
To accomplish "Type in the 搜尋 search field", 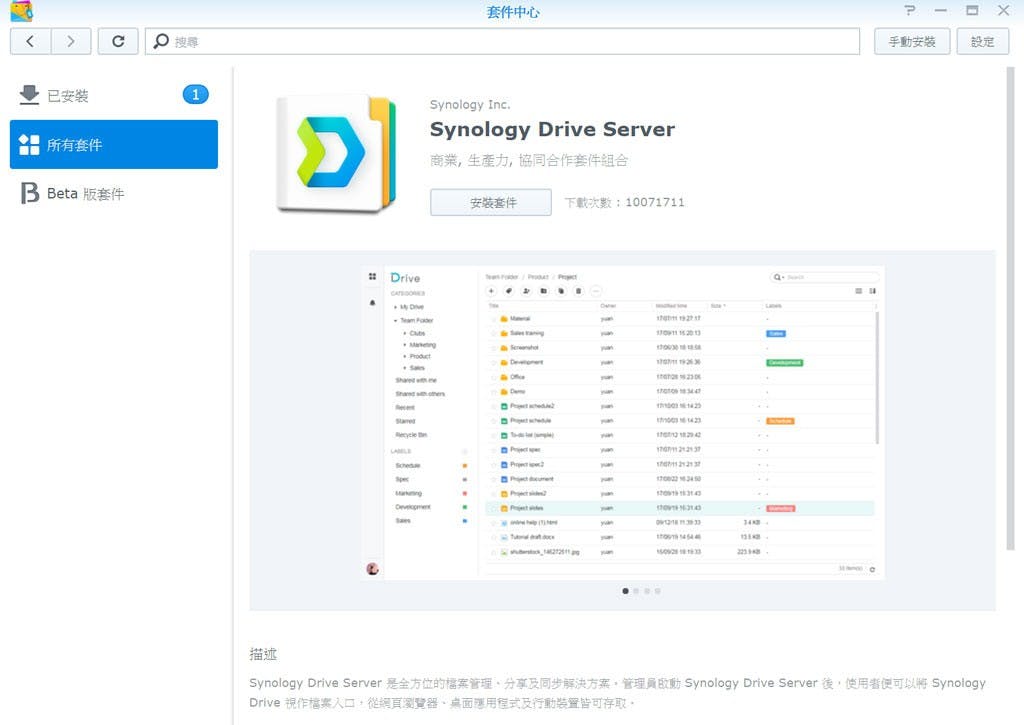I will (510, 42).
